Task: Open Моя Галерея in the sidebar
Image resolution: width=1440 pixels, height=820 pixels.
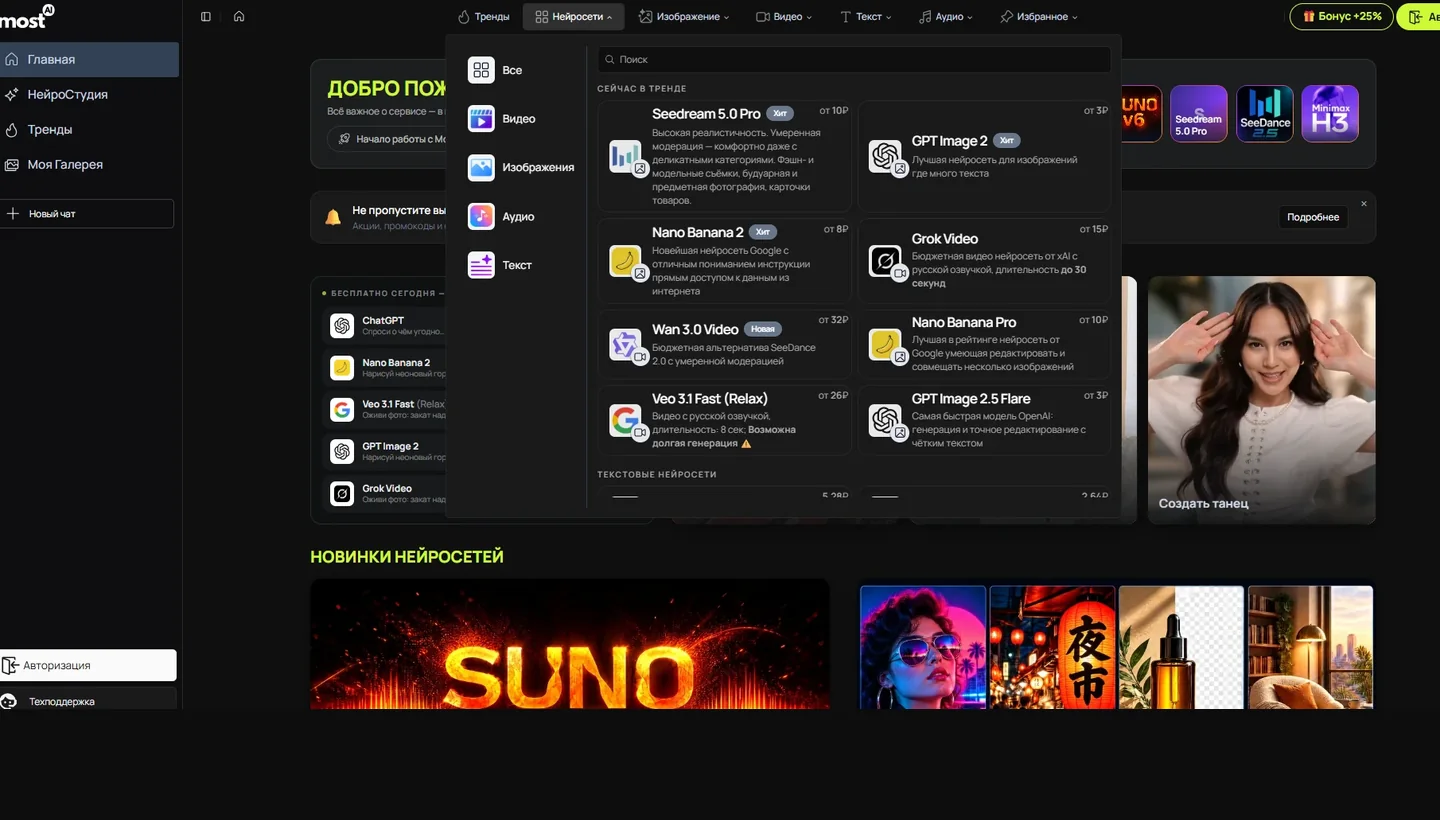Action: point(88,165)
